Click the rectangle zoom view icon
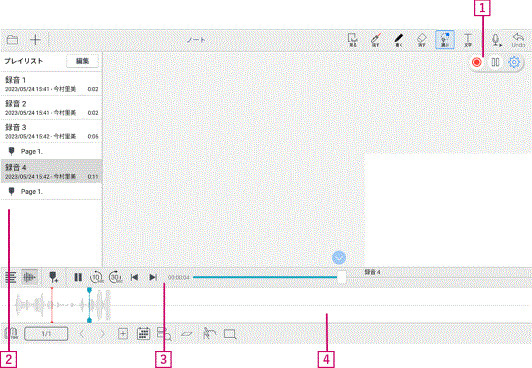This screenshot has width=532, height=368. pyautogui.click(x=230, y=334)
